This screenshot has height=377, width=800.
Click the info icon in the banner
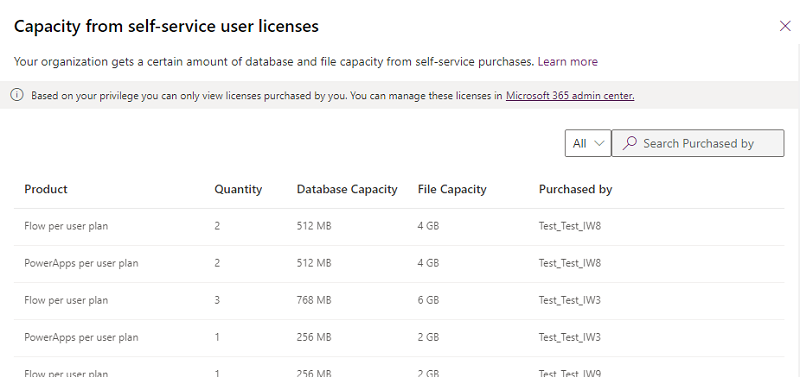click(17, 95)
